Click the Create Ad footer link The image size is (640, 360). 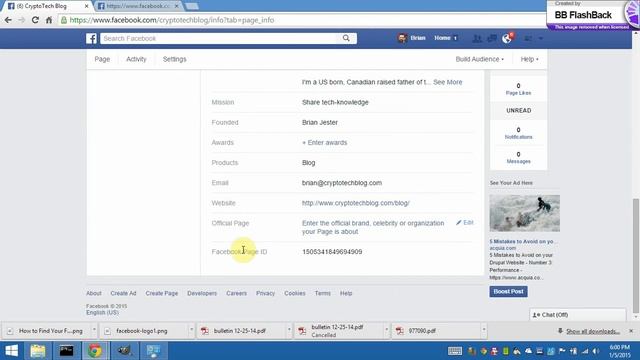[123, 293]
